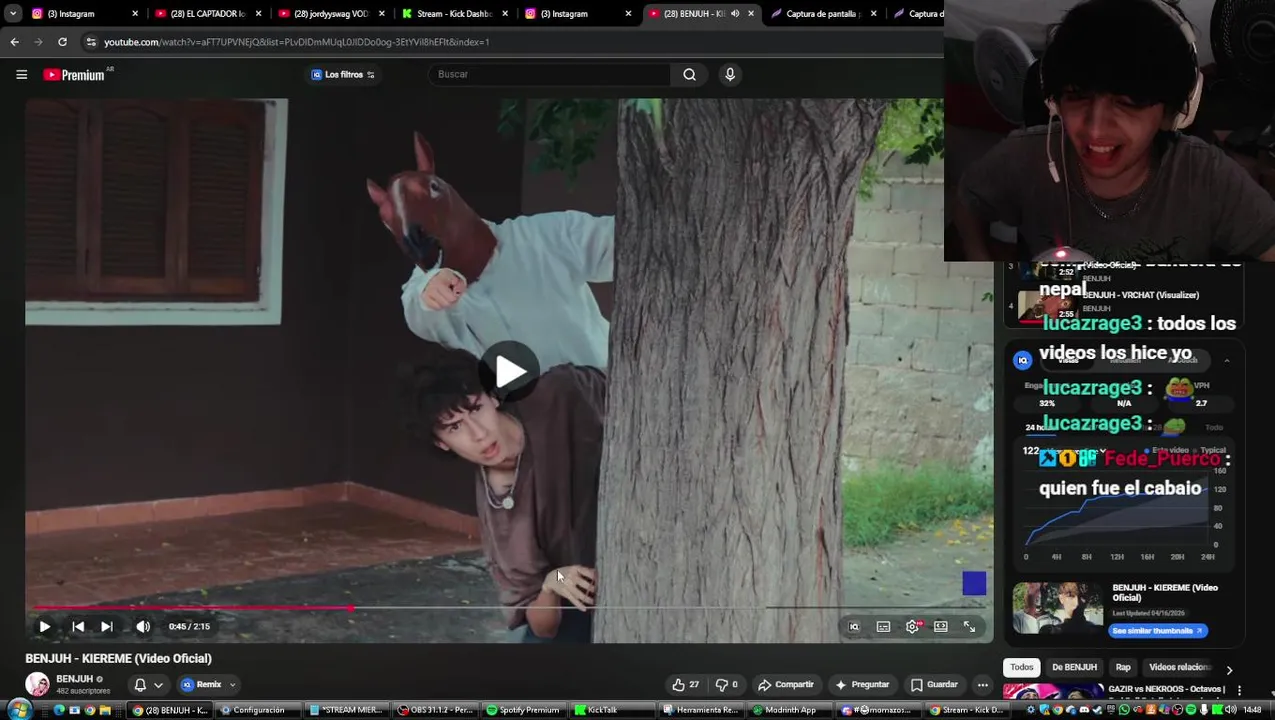The width and height of the screenshot is (1275, 720).
Task: Select the De BENJUH filter chip
Action: [1074, 667]
